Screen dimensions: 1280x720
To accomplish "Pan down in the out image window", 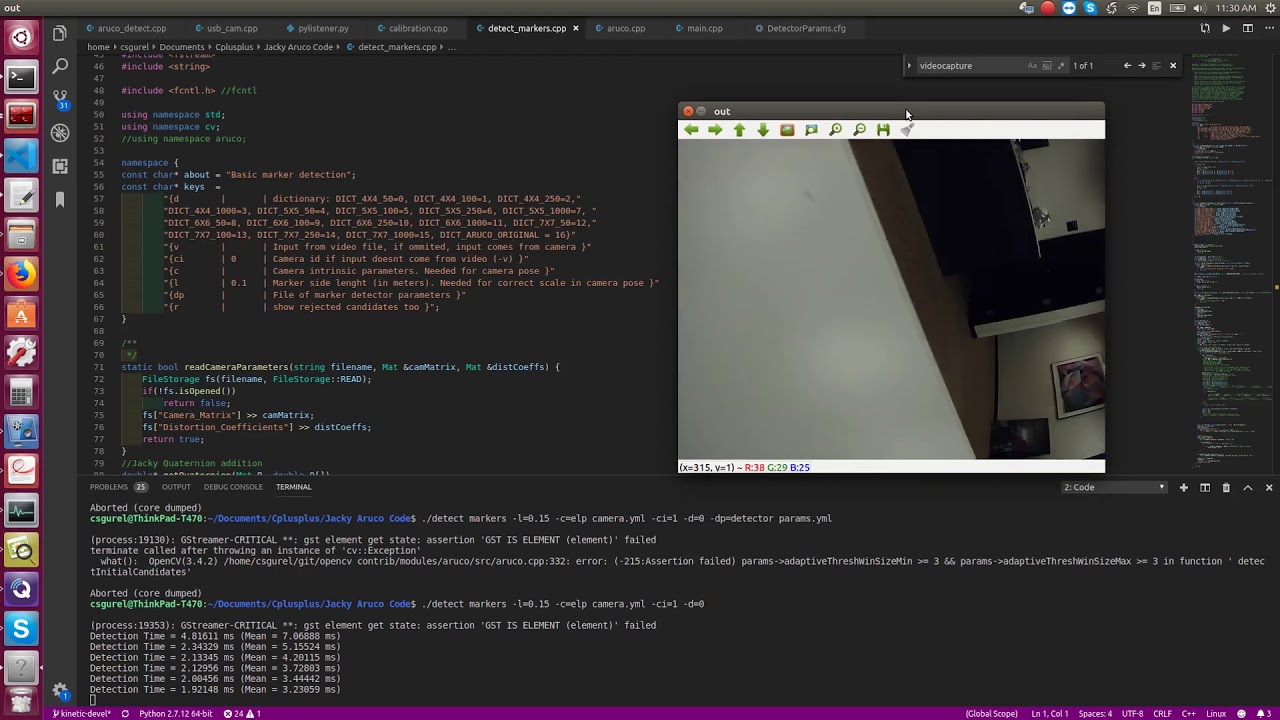I will pos(763,130).
